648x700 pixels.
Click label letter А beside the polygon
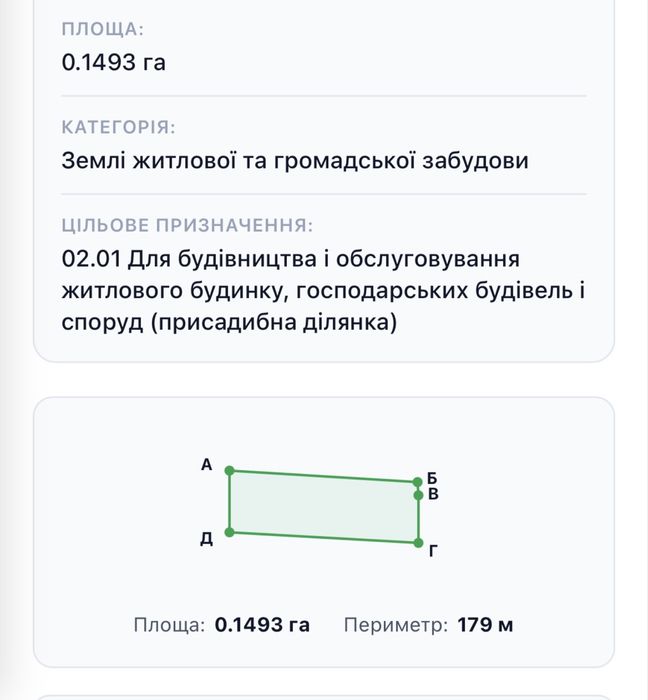(x=206, y=465)
